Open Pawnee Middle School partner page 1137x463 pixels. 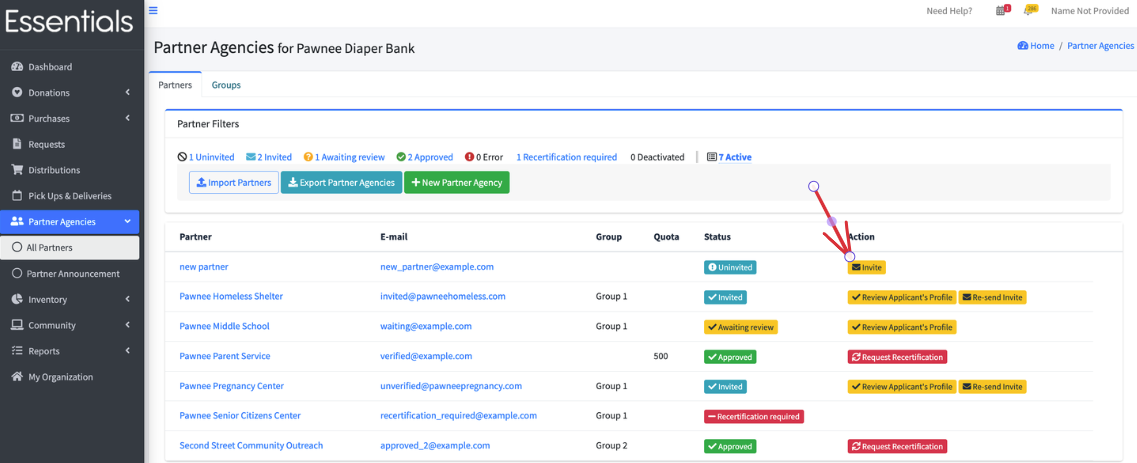pyautogui.click(x=224, y=326)
